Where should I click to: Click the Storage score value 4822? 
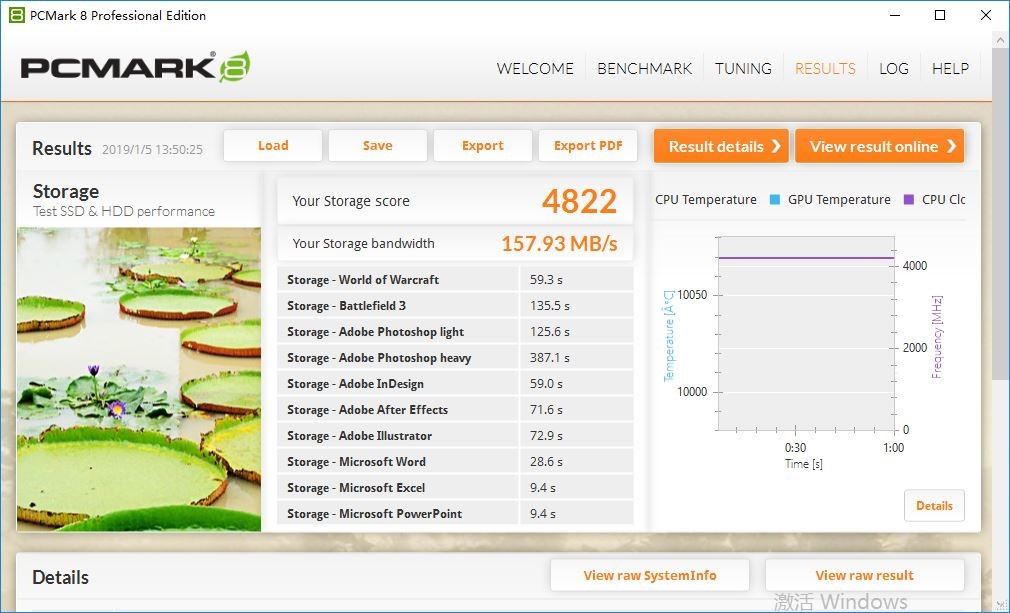[579, 201]
